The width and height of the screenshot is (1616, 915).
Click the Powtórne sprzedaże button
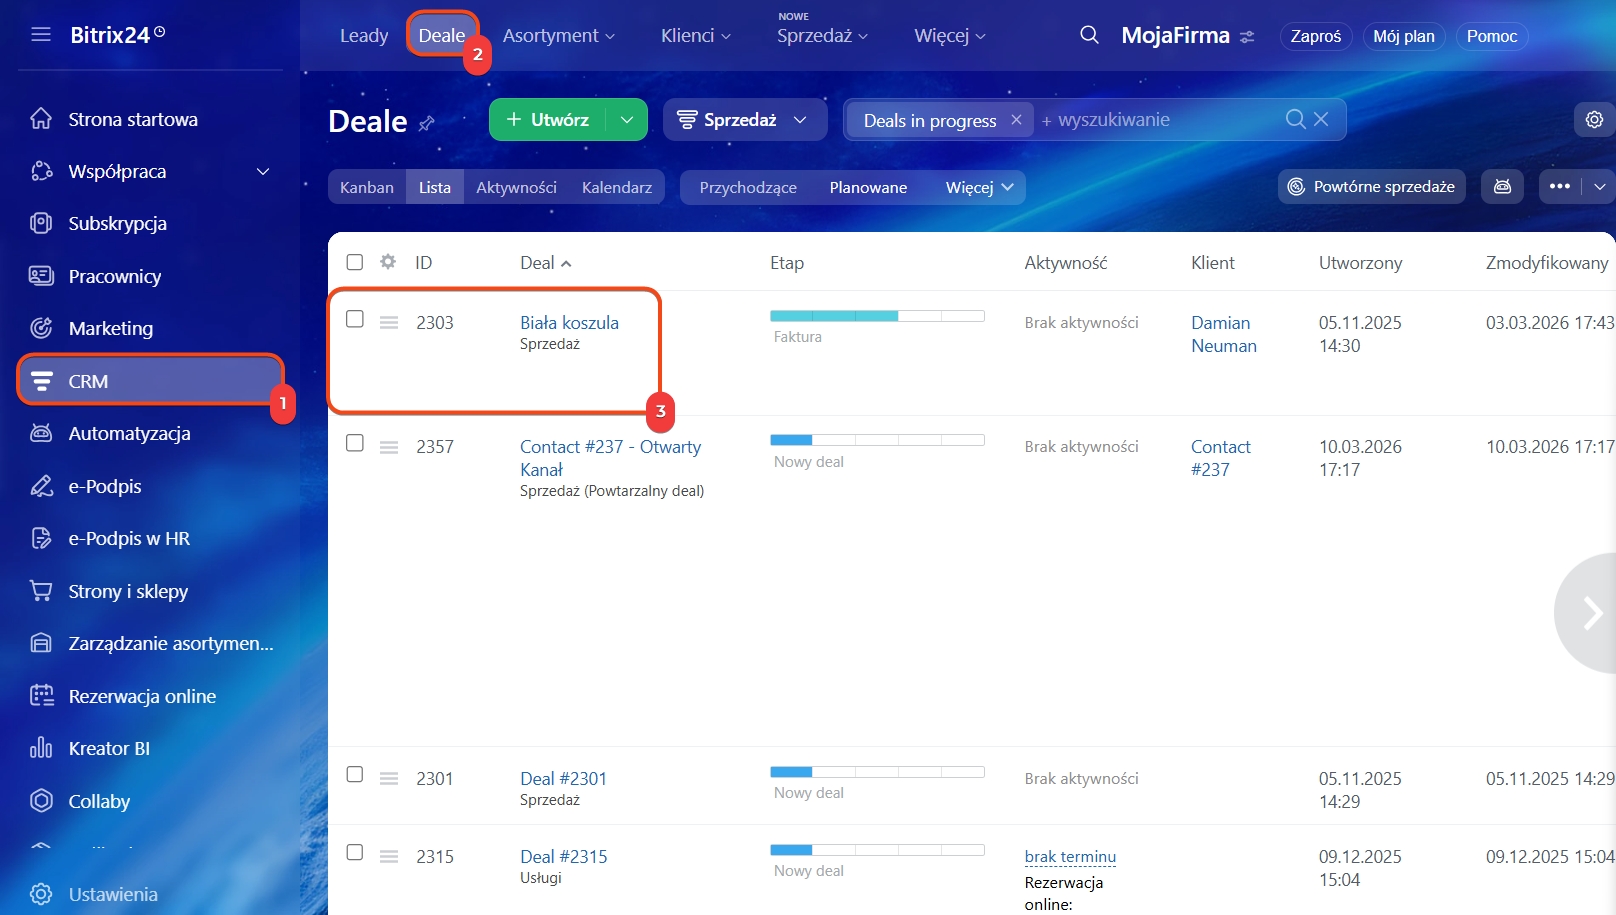[1371, 187]
